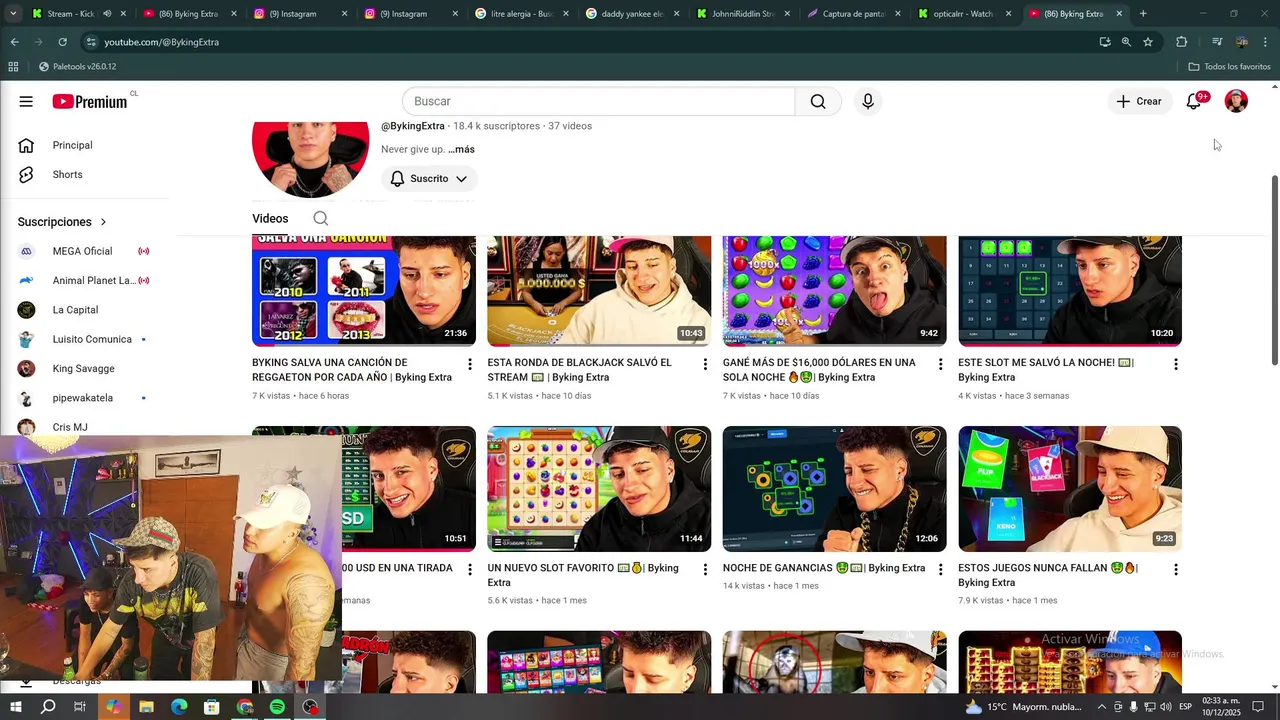Click the page vertical scrollbar
Image resolution: width=1280 pixels, height=720 pixels.
[1274, 270]
